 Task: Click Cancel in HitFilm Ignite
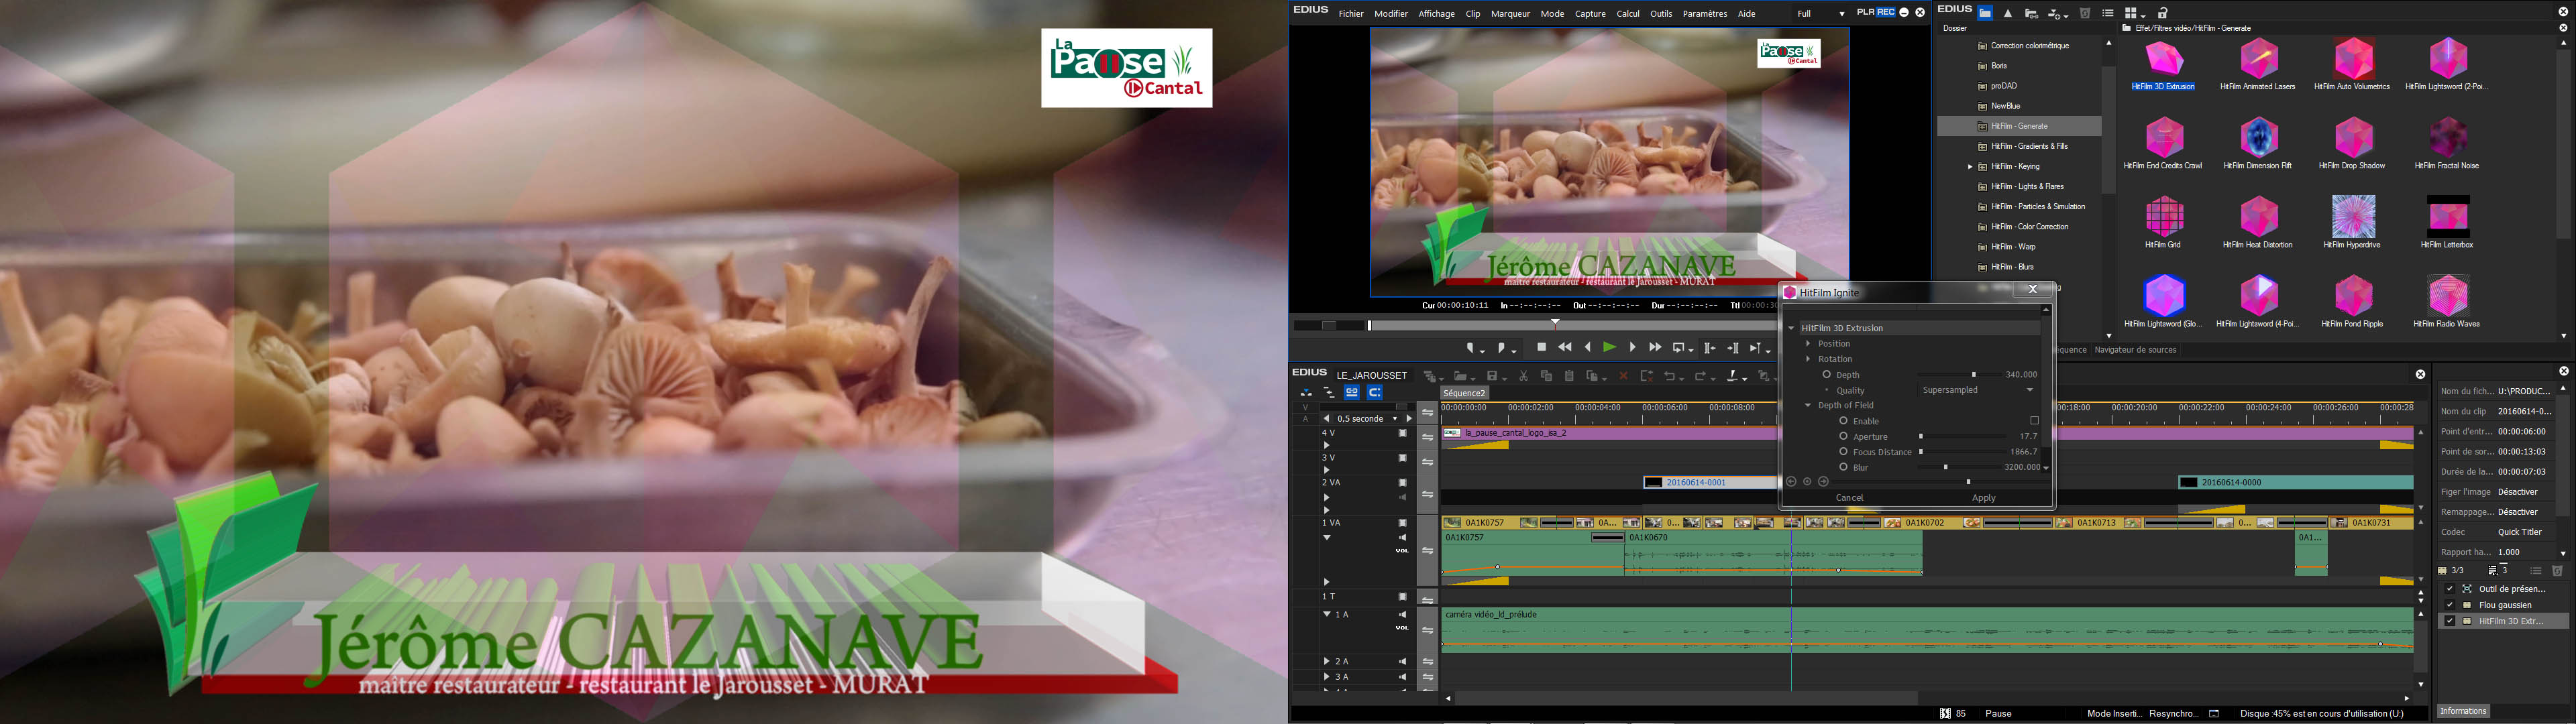(1850, 498)
